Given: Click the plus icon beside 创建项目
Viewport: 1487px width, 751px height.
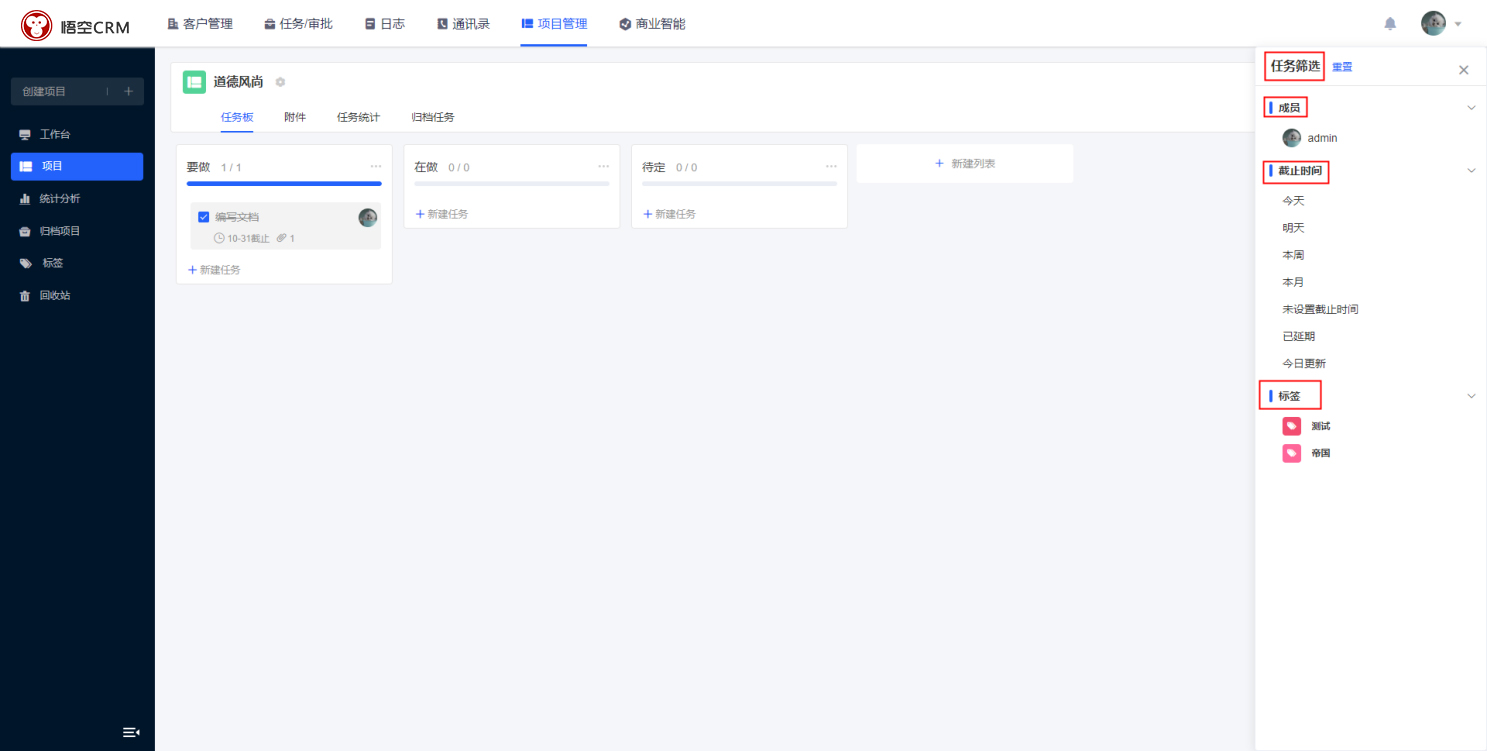Looking at the screenshot, I should 128,91.
